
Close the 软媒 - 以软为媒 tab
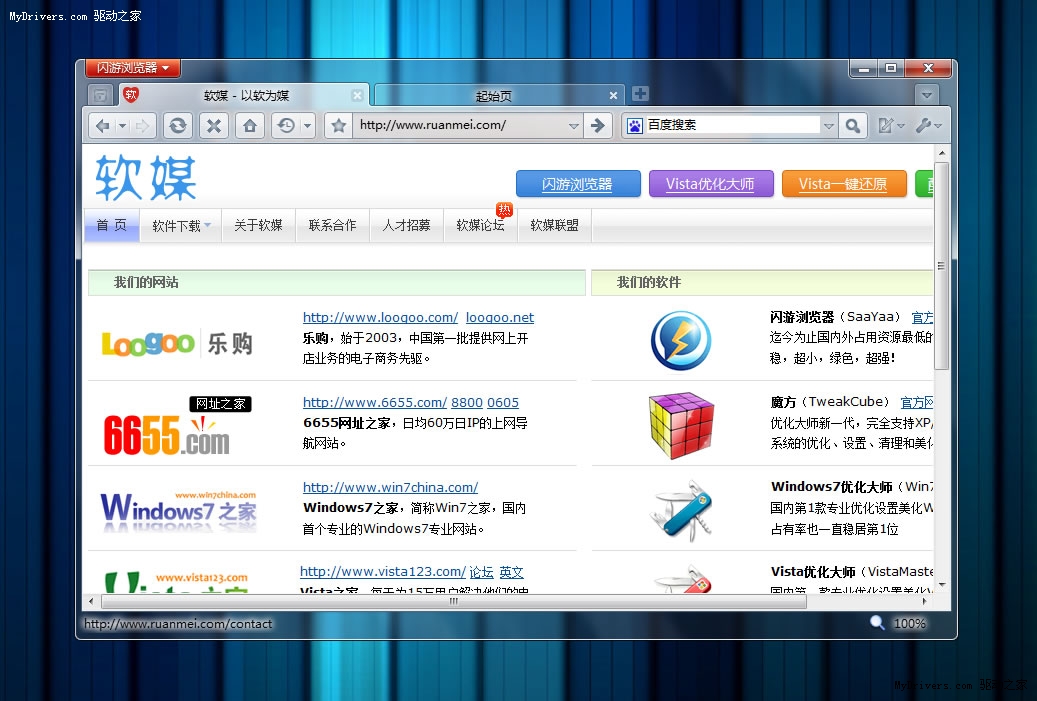[x=357, y=95]
